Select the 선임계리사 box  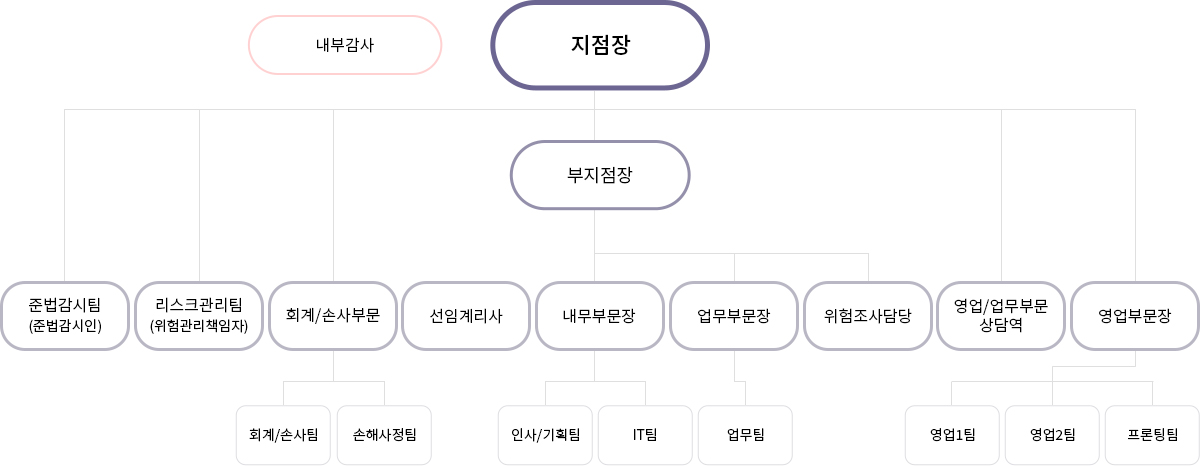point(466,316)
